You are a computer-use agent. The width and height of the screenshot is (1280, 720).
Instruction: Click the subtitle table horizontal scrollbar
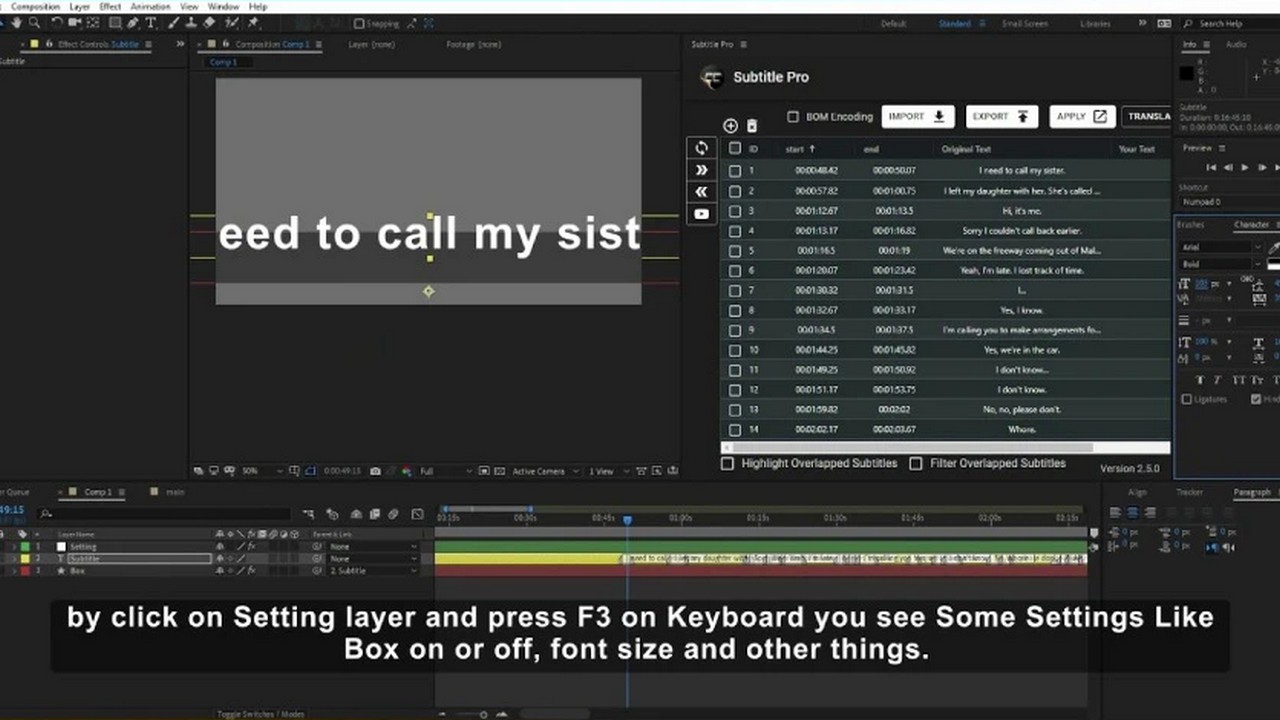click(910, 448)
